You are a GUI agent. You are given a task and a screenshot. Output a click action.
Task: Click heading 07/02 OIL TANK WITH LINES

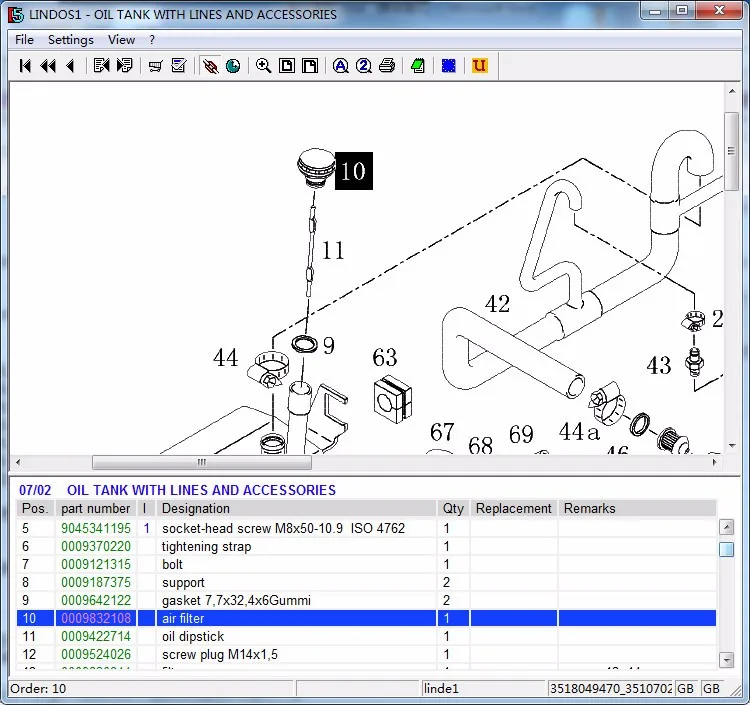[177, 490]
